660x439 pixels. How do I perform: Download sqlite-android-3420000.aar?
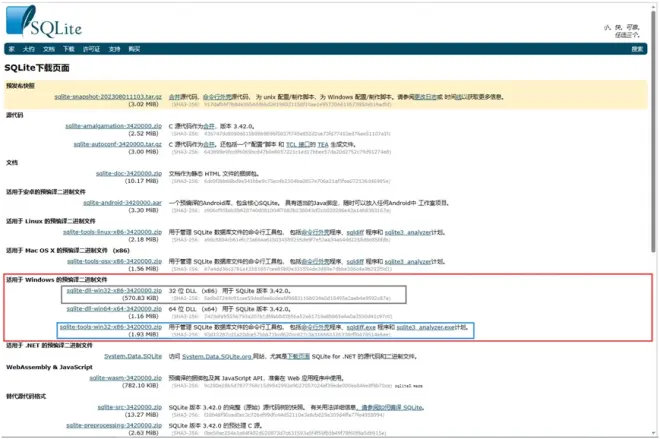click(x=122, y=203)
